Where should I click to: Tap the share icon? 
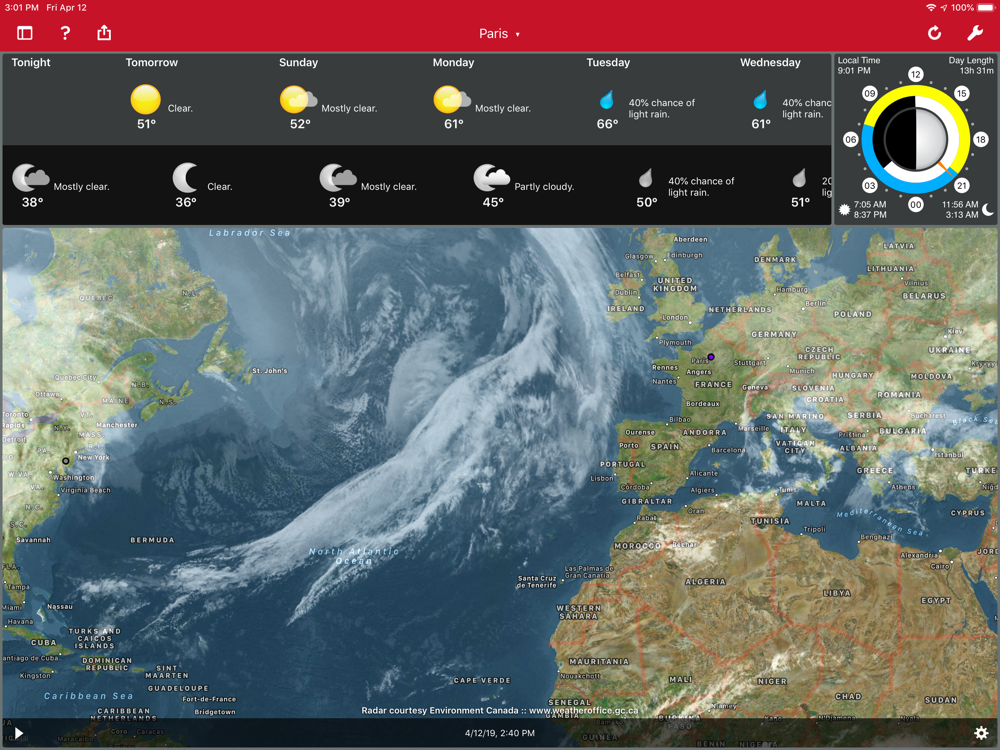tap(104, 33)
